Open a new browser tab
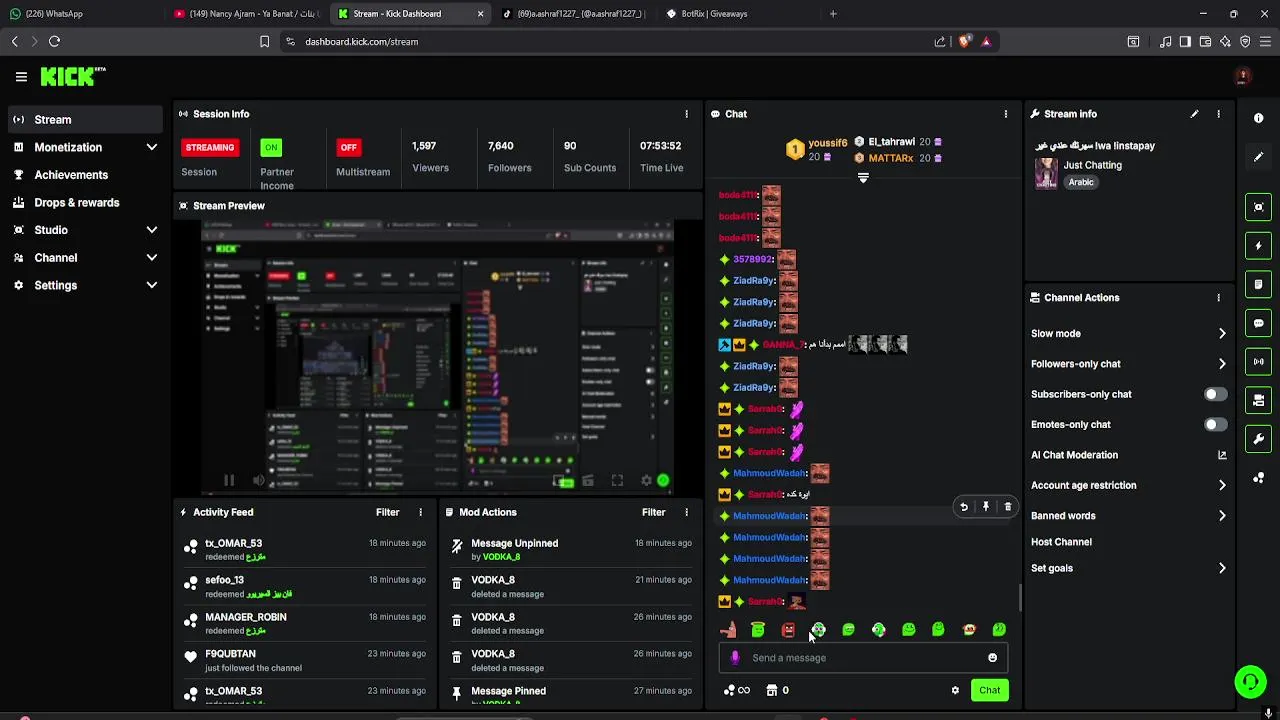Viewport: 1280px width, 720px height. pyautogui.click(x=833, y=14)
